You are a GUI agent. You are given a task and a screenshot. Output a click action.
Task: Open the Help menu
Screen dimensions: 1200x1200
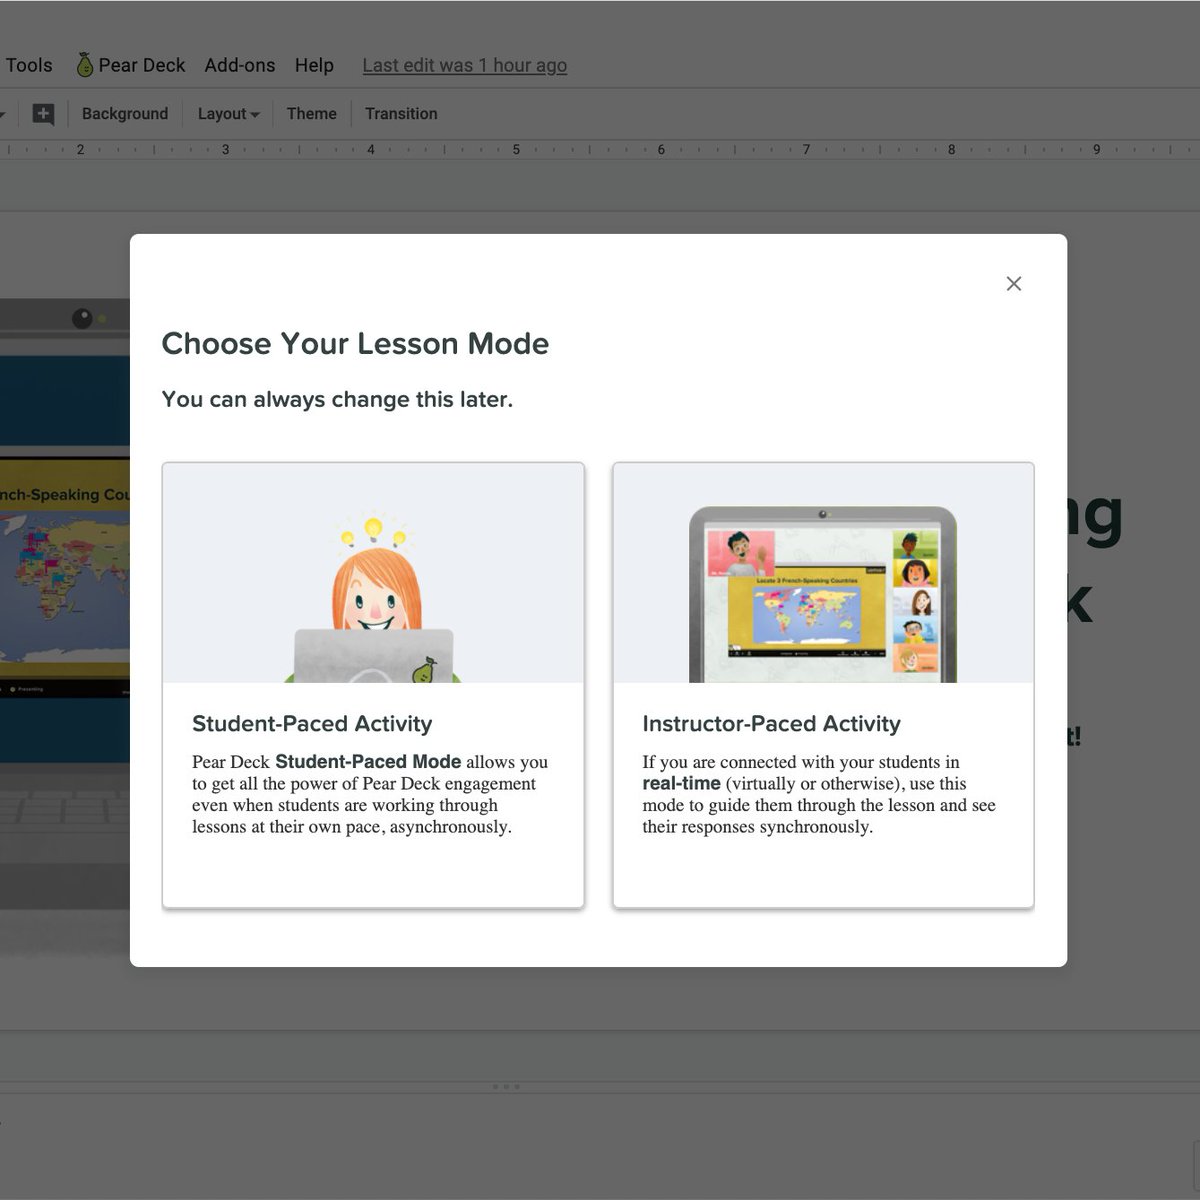click(314, 65)
